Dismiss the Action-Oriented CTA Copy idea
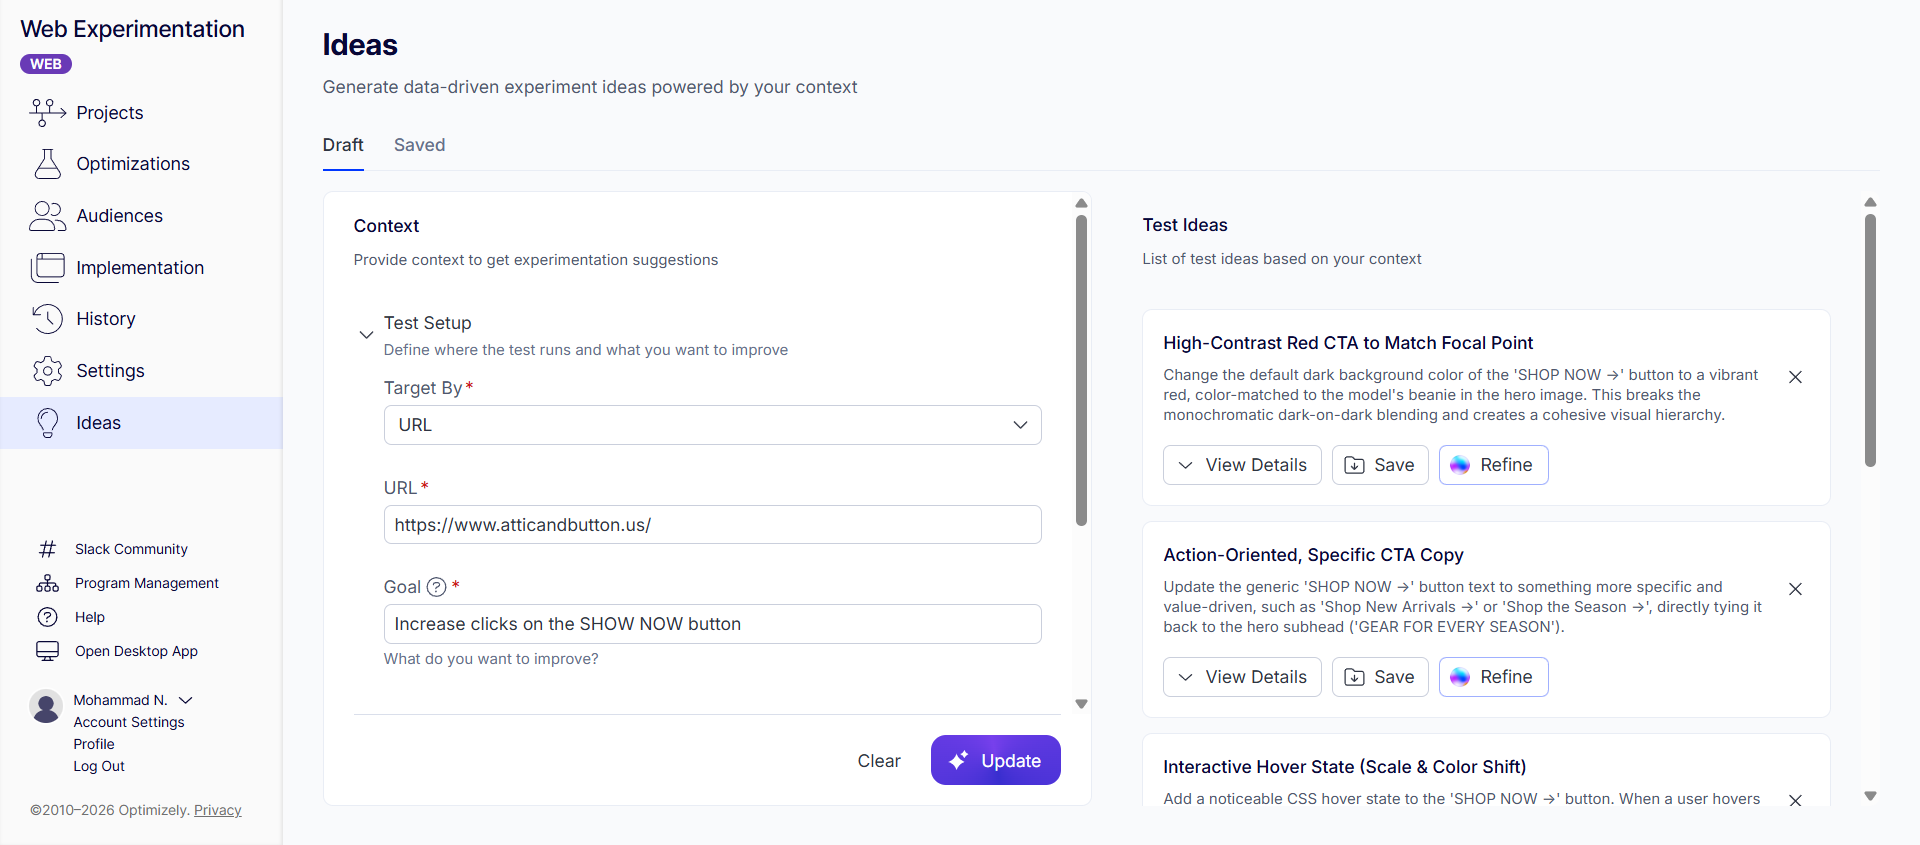This screenshot has height=845, width=1920. 1795,589
